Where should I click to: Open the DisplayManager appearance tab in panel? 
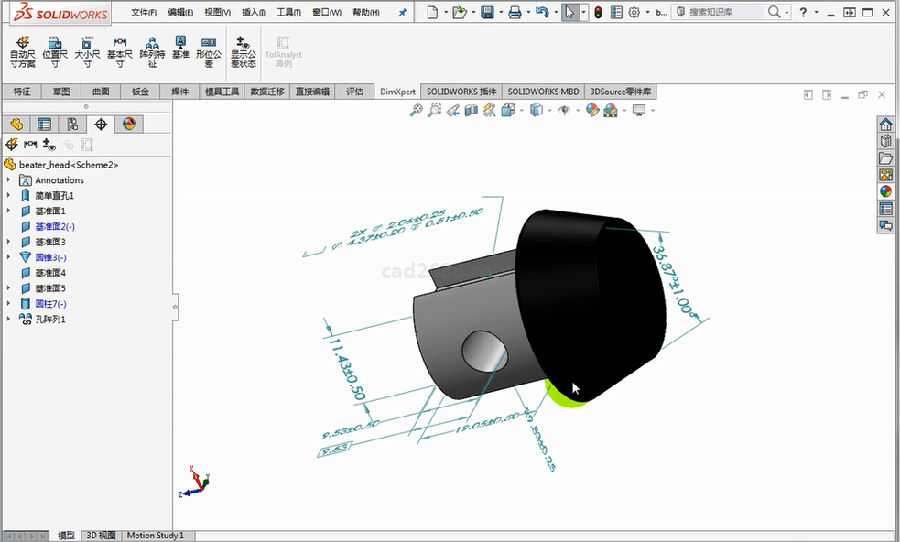(128, 124)
